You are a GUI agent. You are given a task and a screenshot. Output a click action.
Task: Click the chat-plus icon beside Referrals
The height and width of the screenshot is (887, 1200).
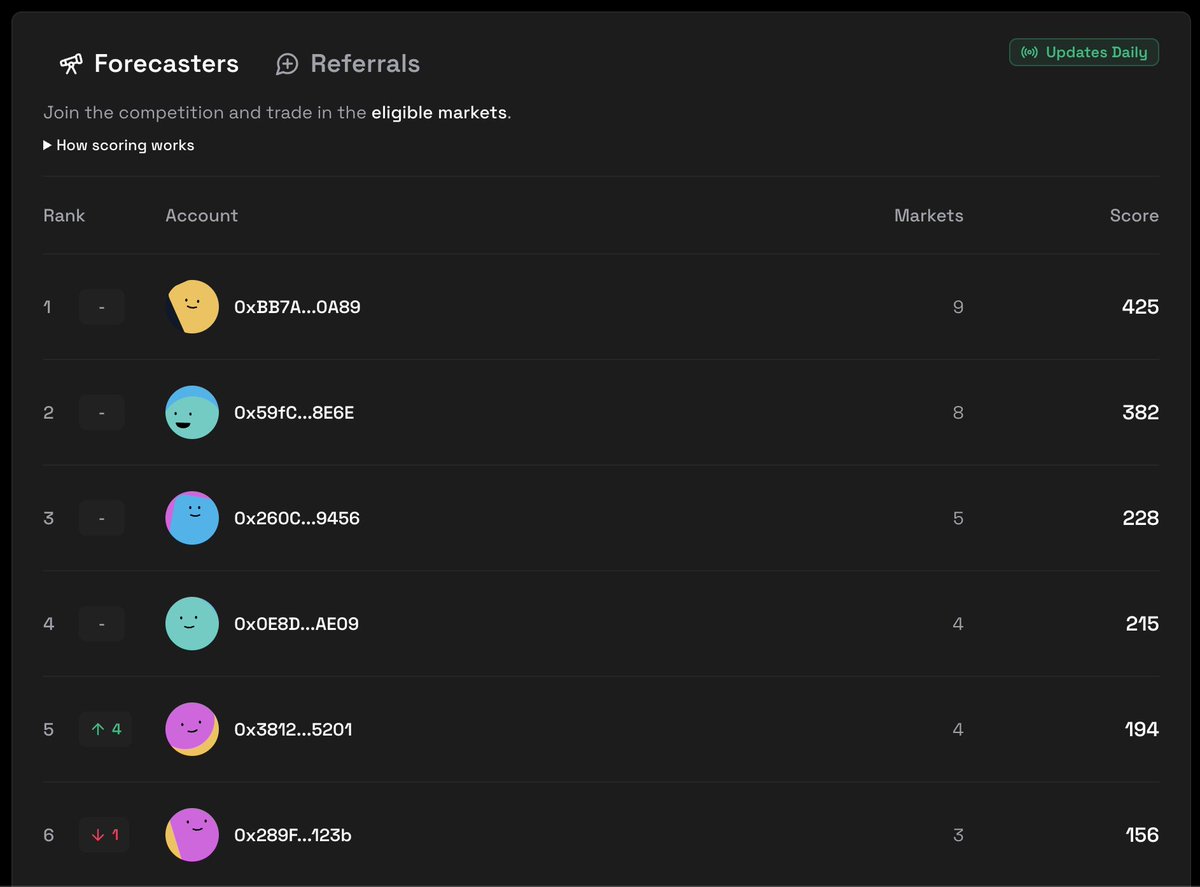tap(287, 64)
